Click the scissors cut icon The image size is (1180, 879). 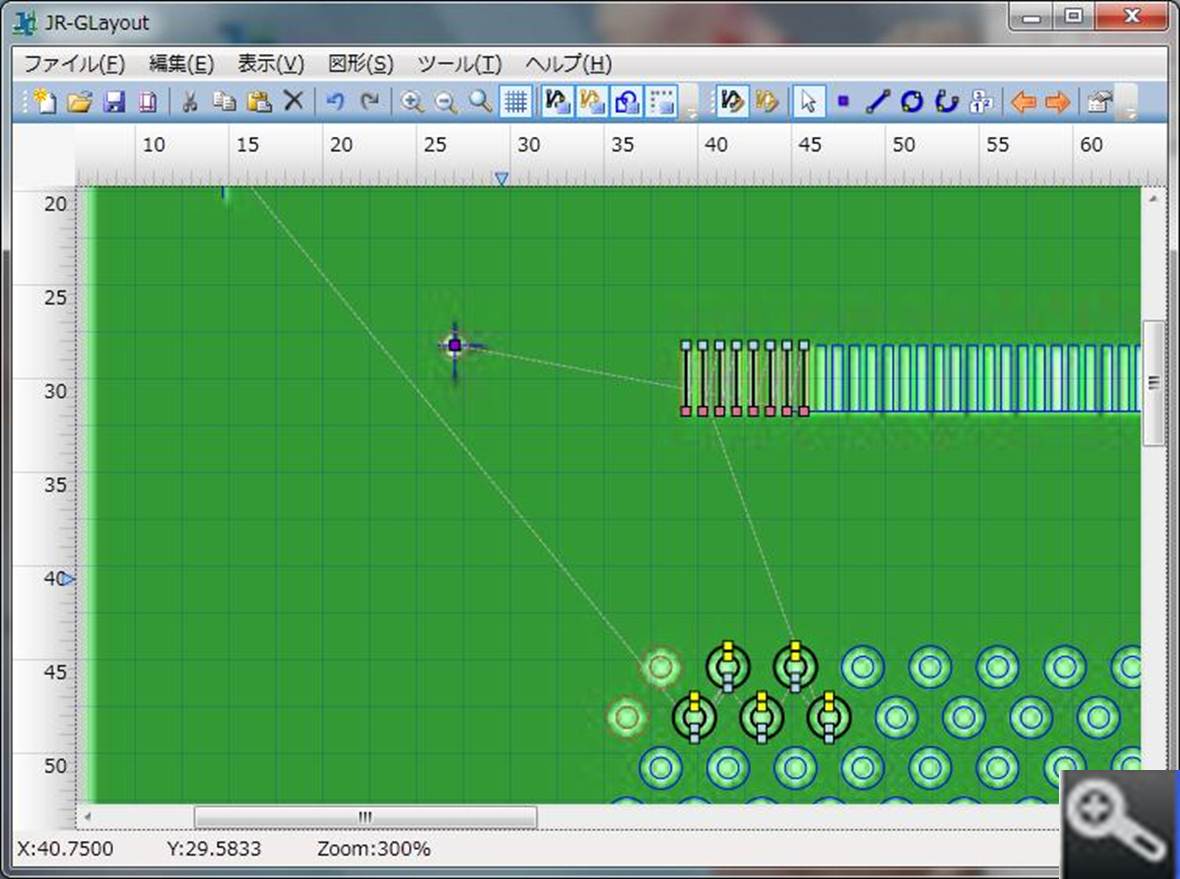pyautogui.click(x=190, y=101)
